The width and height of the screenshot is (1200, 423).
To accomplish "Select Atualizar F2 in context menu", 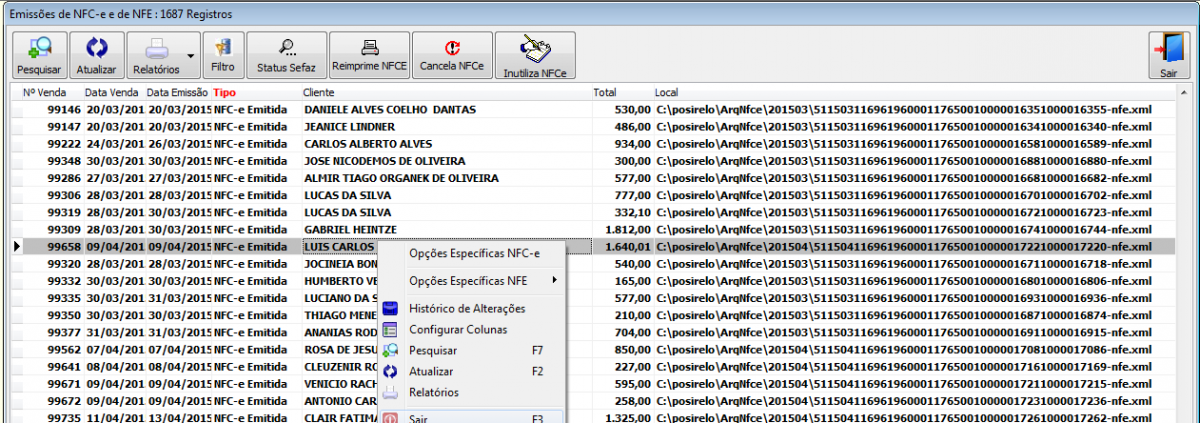I will tap(470, 371).
